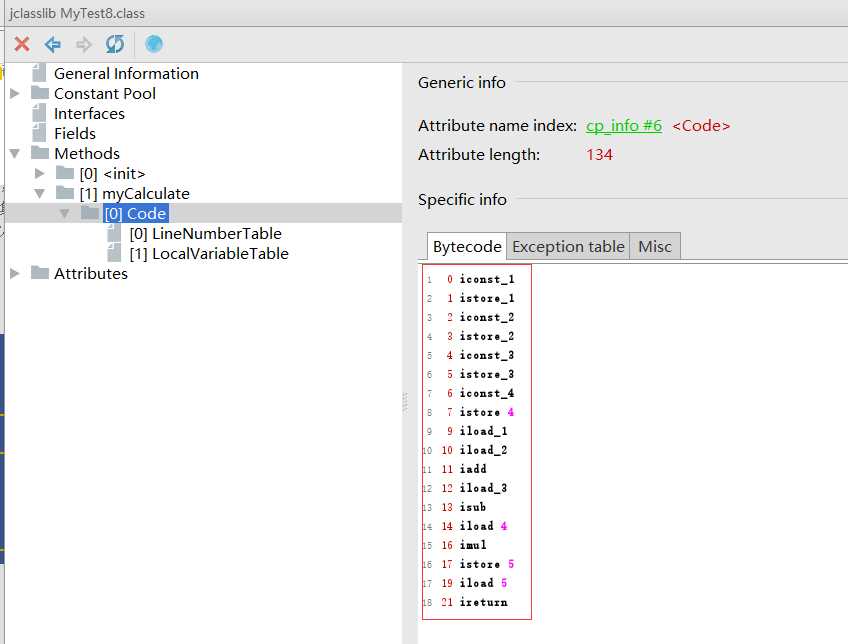
Task: Click the Methods folder icon
Action: [40, 153]
